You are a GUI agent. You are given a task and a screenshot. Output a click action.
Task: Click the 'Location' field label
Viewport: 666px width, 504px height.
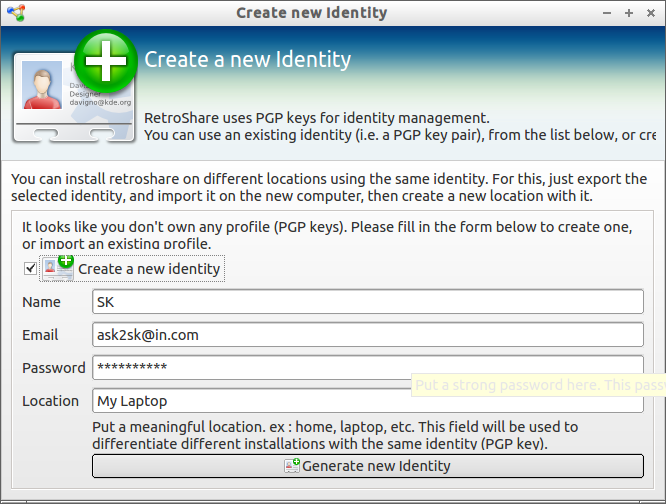pyautogui.click(x=51, y=401)
